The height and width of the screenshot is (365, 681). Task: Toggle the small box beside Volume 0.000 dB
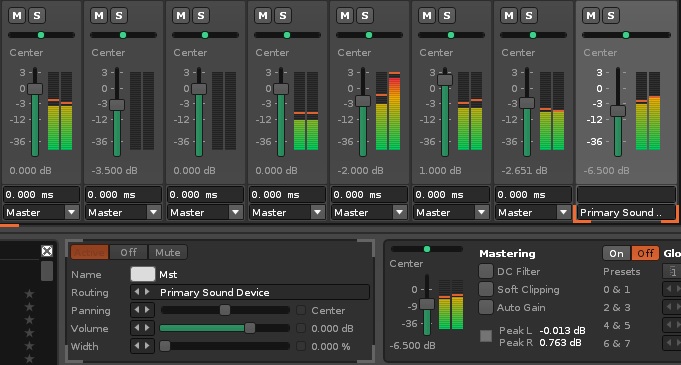point(301,328)
